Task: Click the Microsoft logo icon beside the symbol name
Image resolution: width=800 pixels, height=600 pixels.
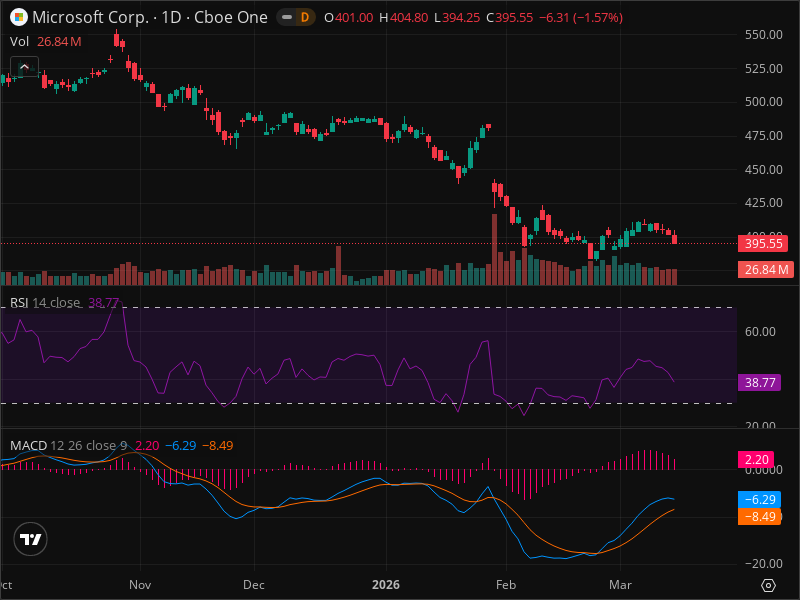Action: click(x=19, y=17)
